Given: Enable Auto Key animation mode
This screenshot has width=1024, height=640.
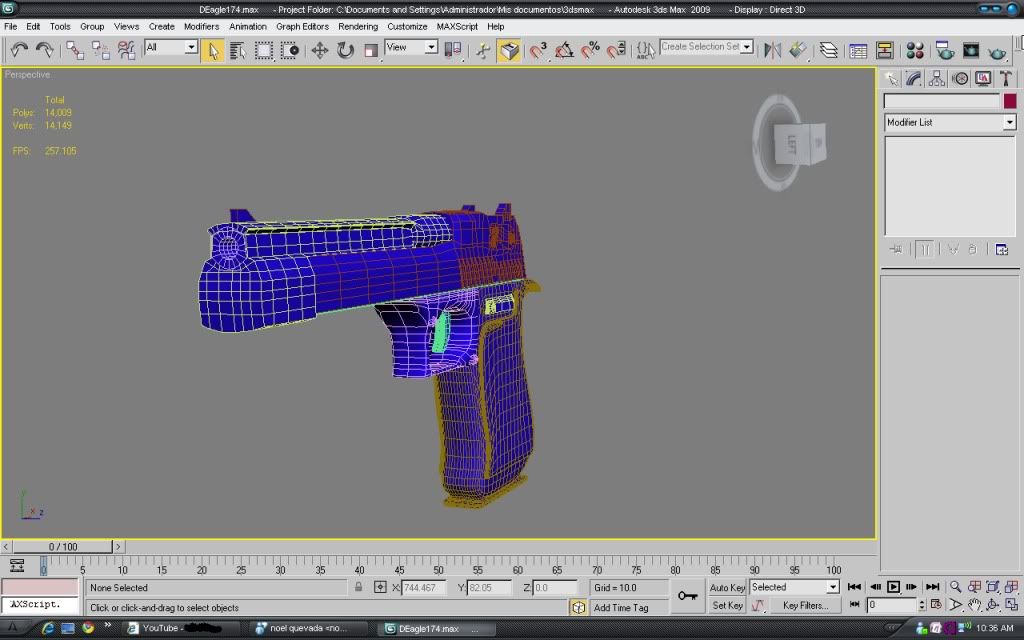Looking at the screenshot, I should coord(727,588).
